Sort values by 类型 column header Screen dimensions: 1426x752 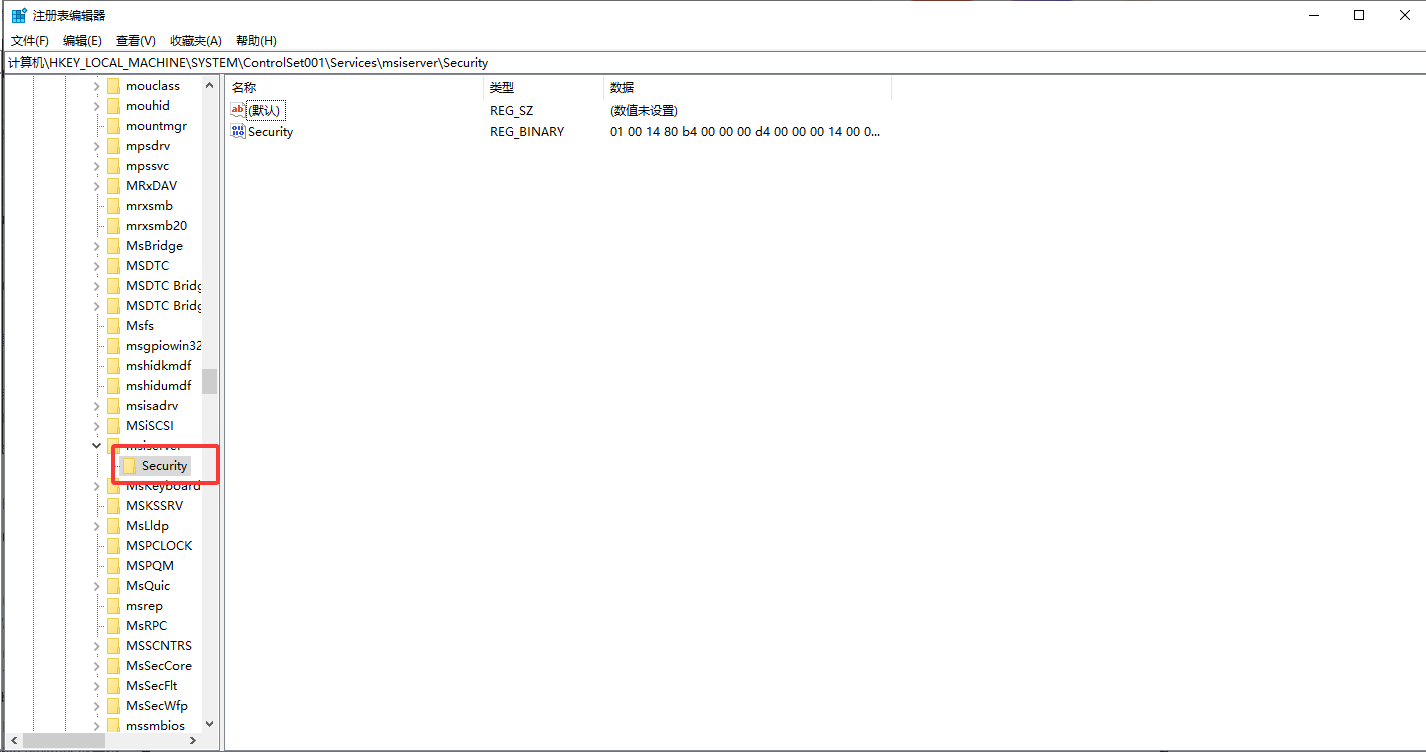point(502,88)
